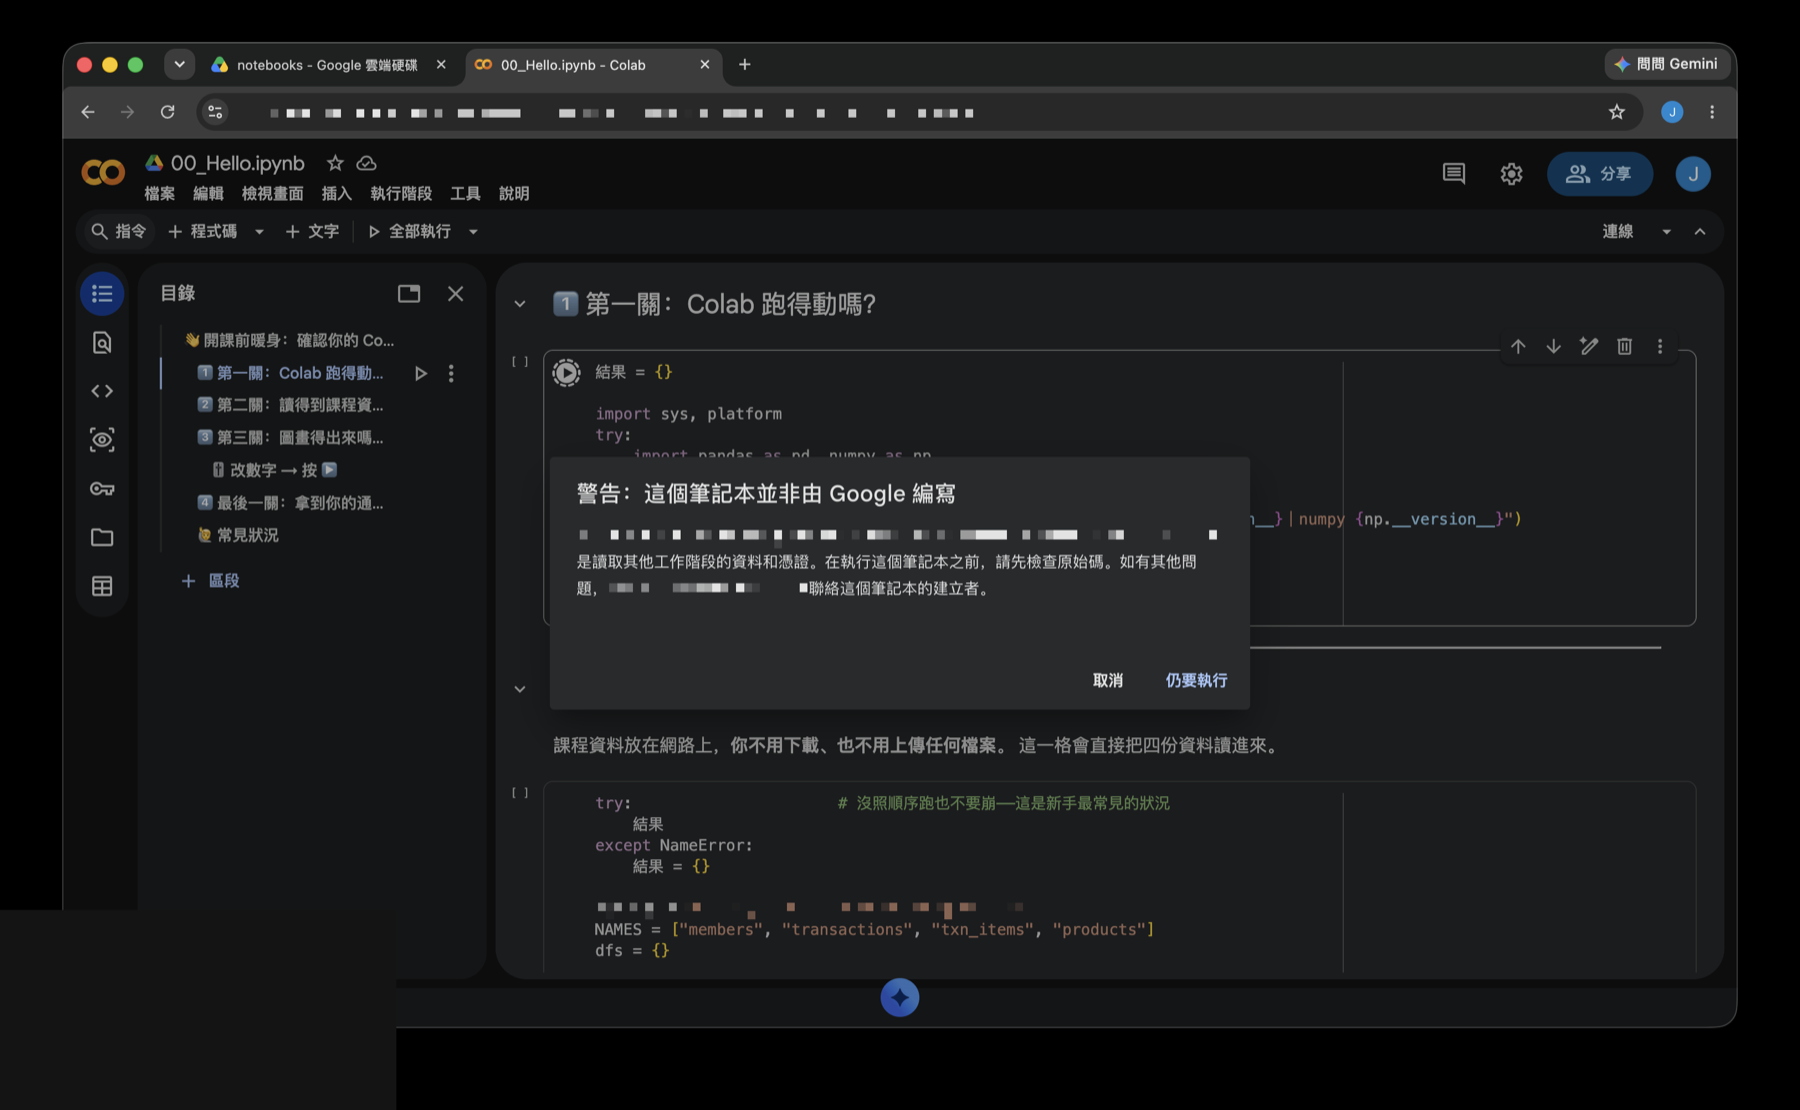Open the 說明 menu

point(514,194)
